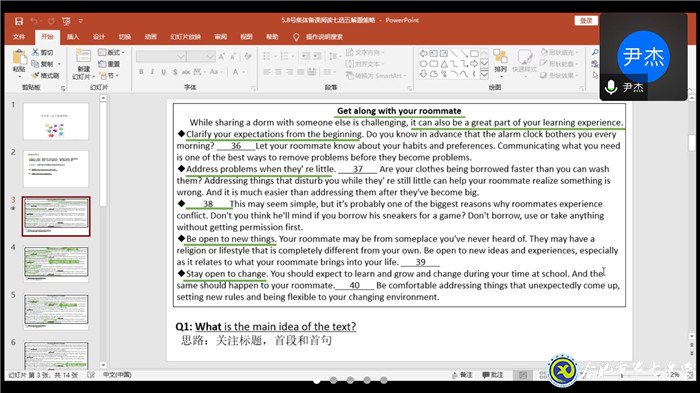
Task: Switch to the 动画 (Animations) ribbon tab
Action: point(150,37)
